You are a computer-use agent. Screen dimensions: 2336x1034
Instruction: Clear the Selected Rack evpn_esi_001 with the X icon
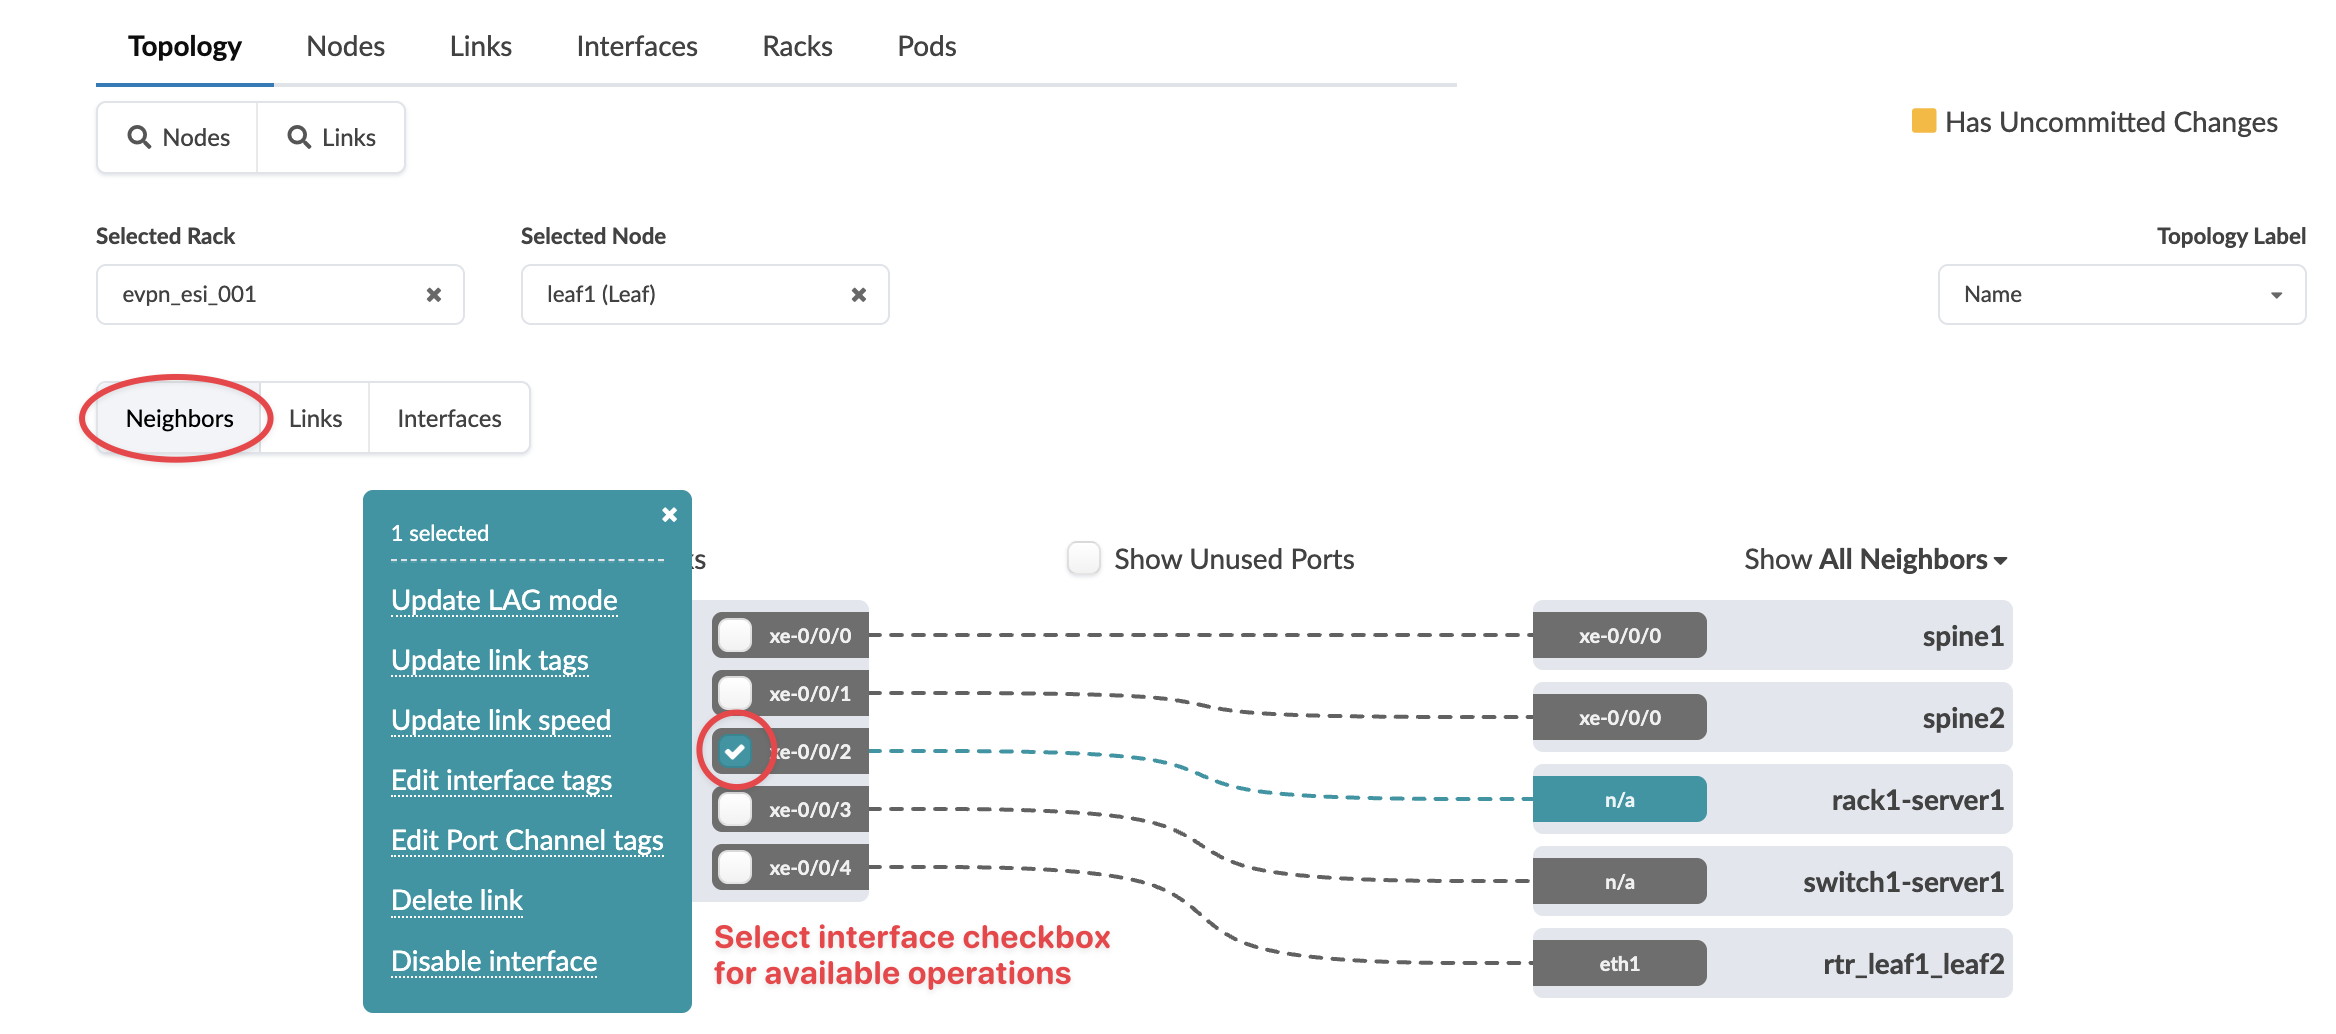(434, 295)
